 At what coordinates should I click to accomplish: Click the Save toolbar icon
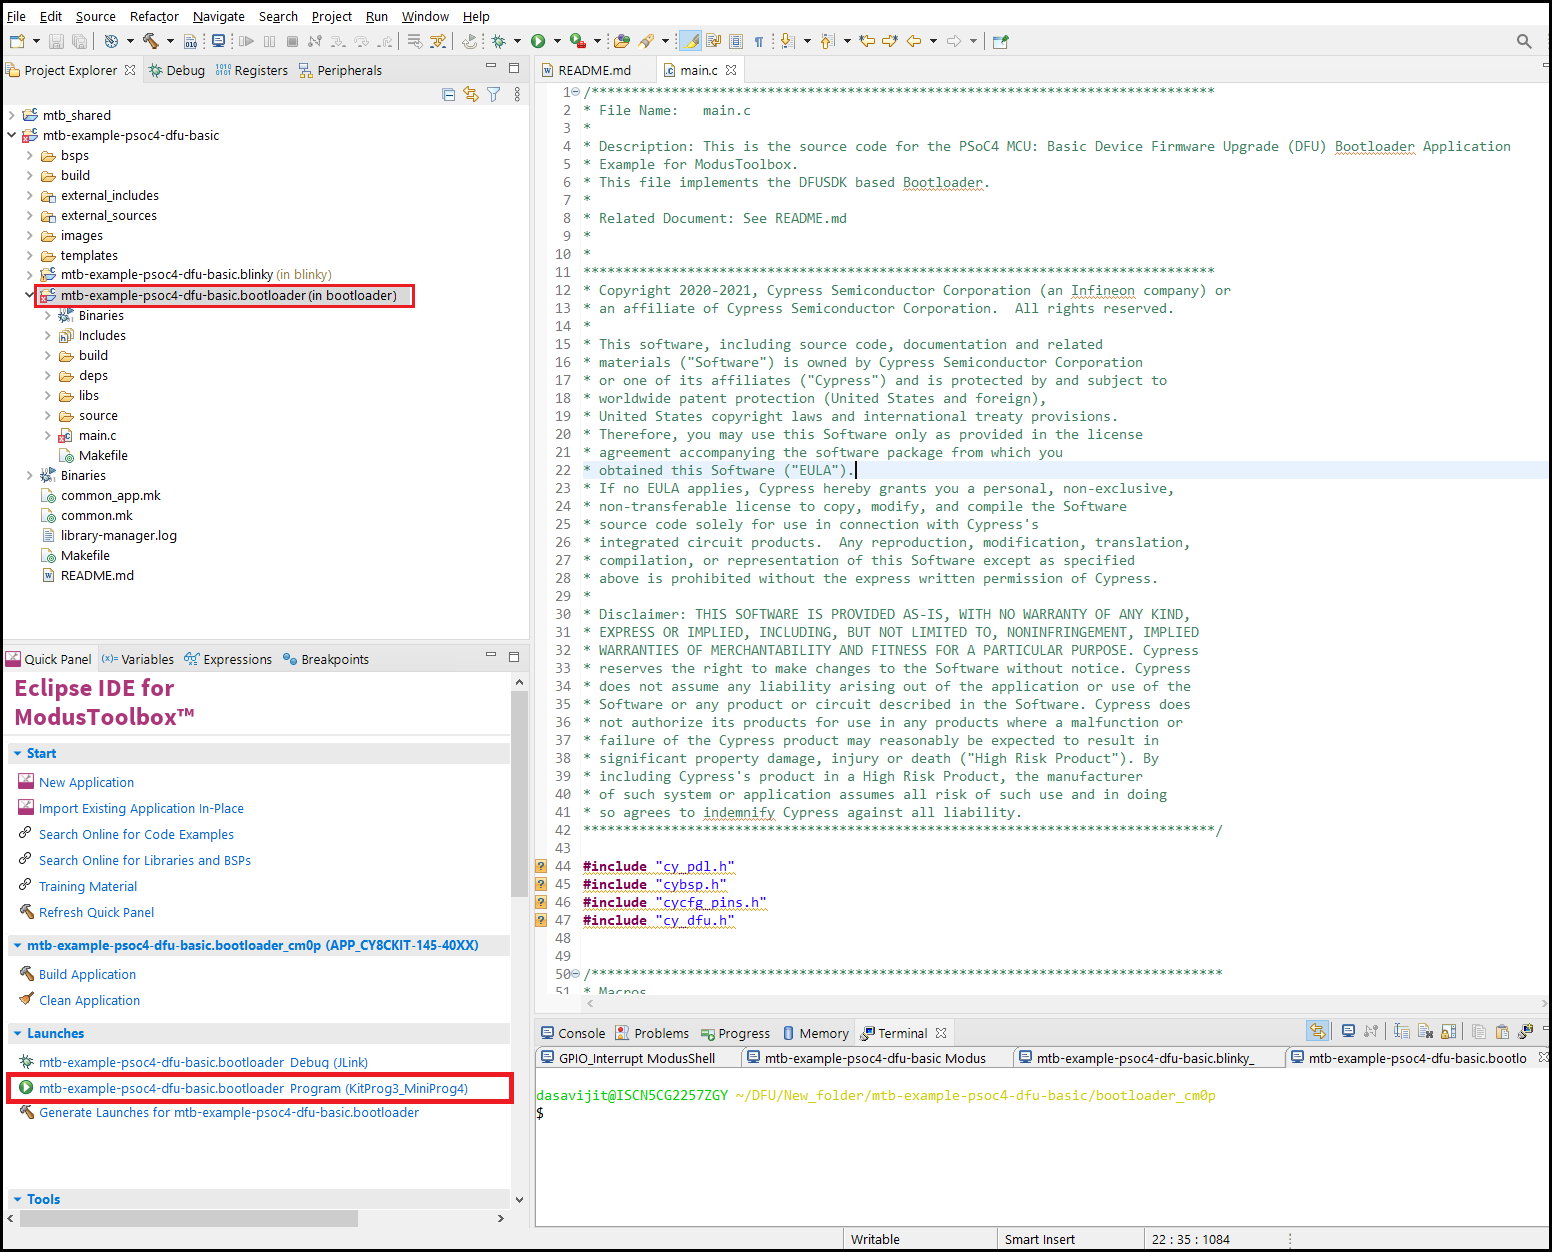(x=56, y=41)
